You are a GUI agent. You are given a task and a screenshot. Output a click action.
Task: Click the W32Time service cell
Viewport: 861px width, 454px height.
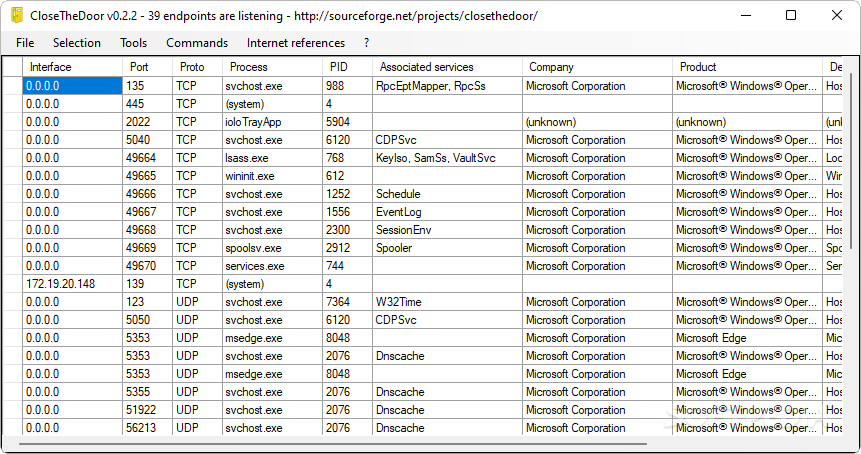pos(447,302)
